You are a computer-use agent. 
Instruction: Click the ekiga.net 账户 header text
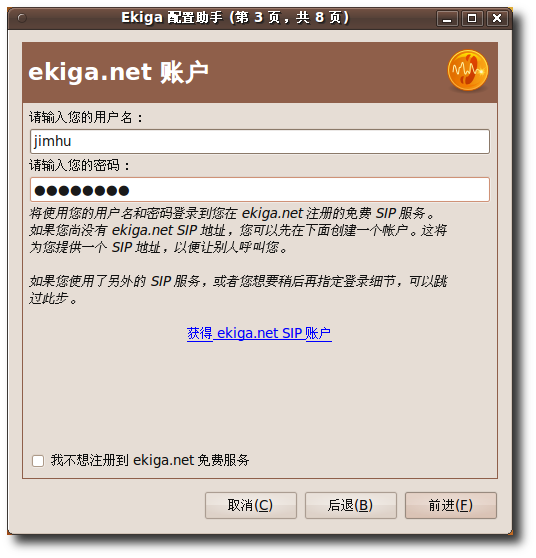click(118, 72)
